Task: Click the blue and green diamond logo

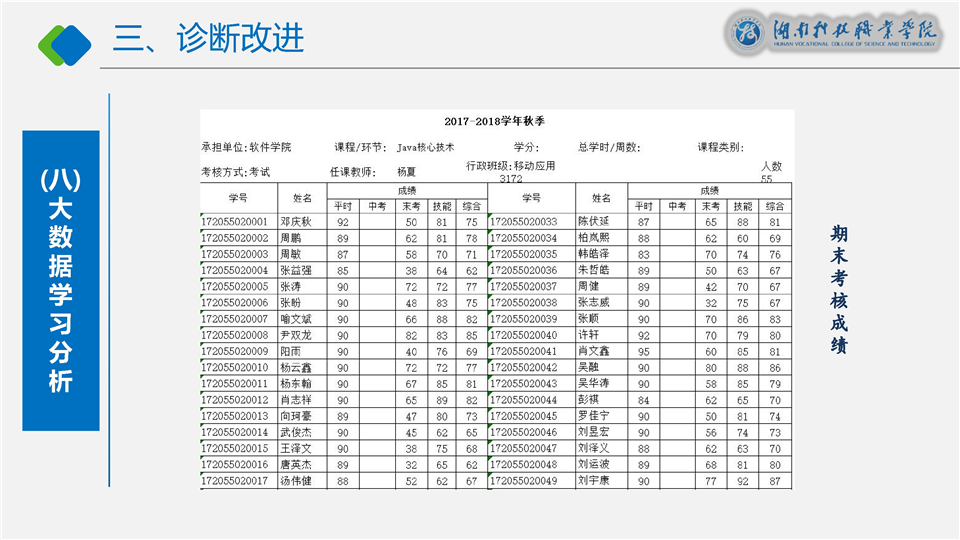Action: tap(64, 41)
